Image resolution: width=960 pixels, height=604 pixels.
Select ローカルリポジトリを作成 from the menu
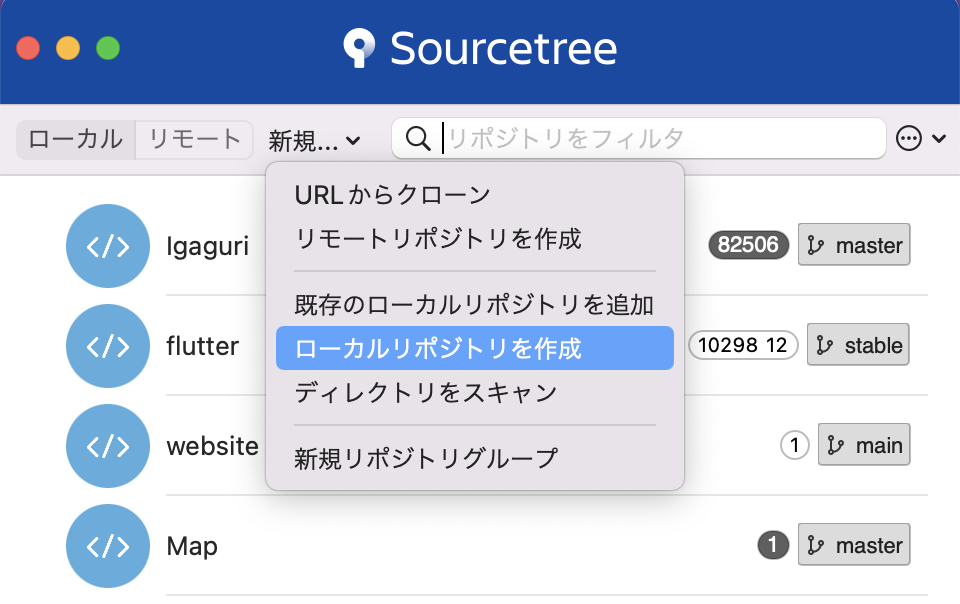point(410,347)
